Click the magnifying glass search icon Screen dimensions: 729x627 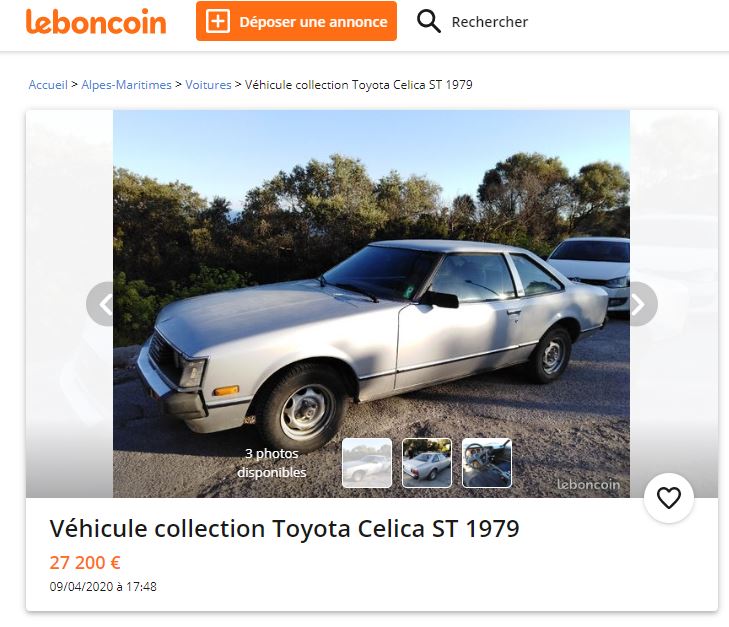429,22
